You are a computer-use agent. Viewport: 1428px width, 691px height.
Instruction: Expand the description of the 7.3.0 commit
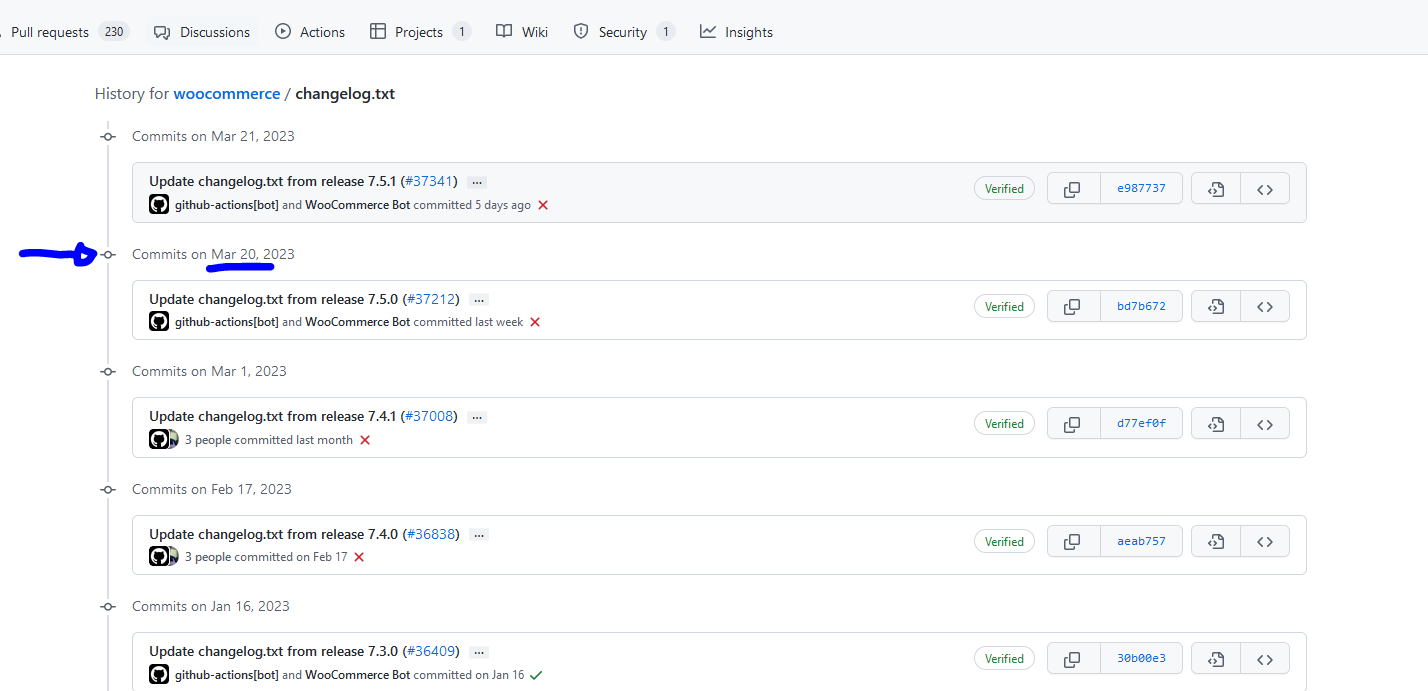[x=478, y=650]
